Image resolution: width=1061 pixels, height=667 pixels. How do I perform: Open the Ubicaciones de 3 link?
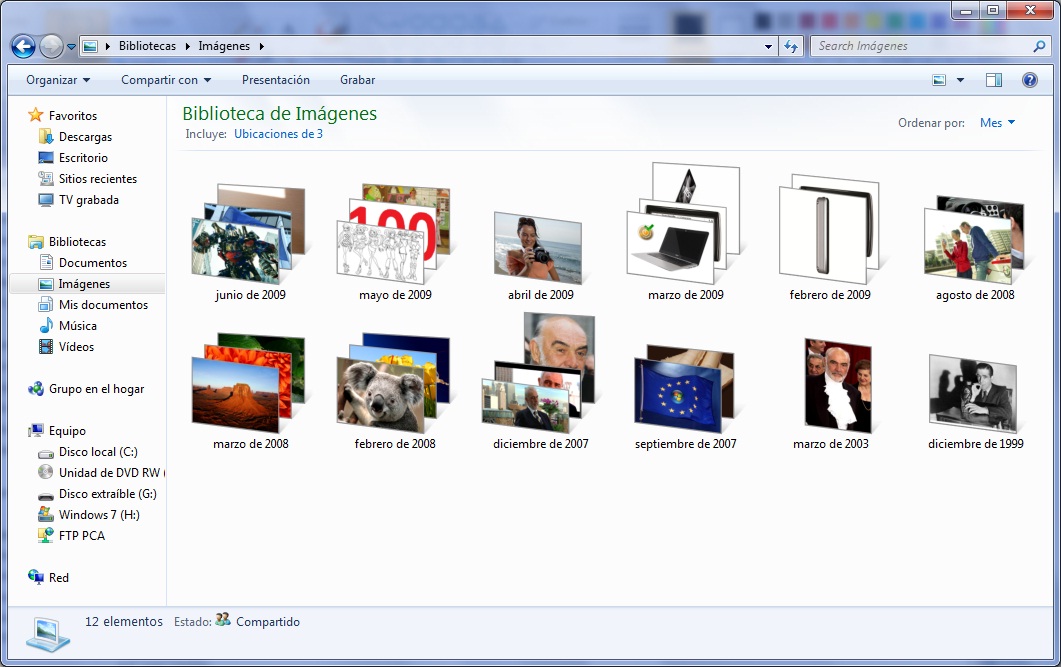278,134
